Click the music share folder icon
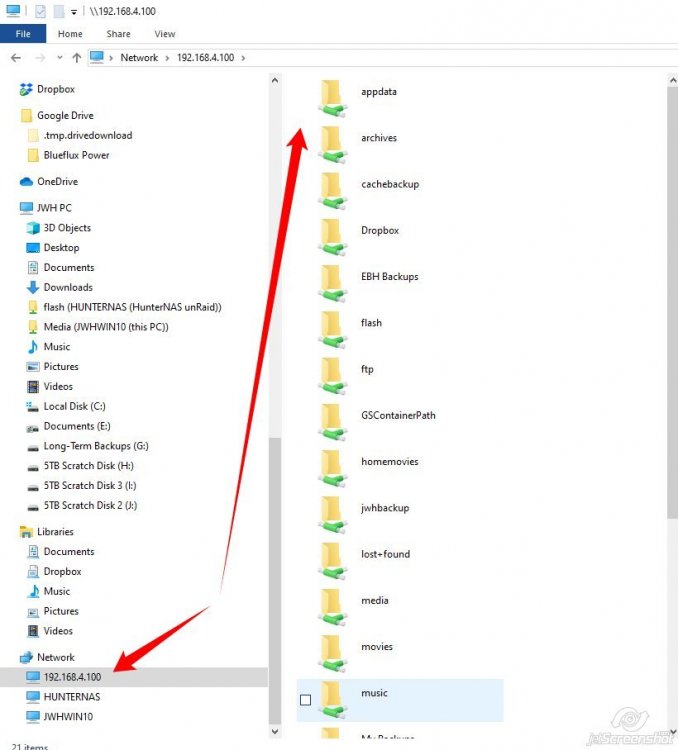This screenshot has width=678, height=750. click(332, 700)
